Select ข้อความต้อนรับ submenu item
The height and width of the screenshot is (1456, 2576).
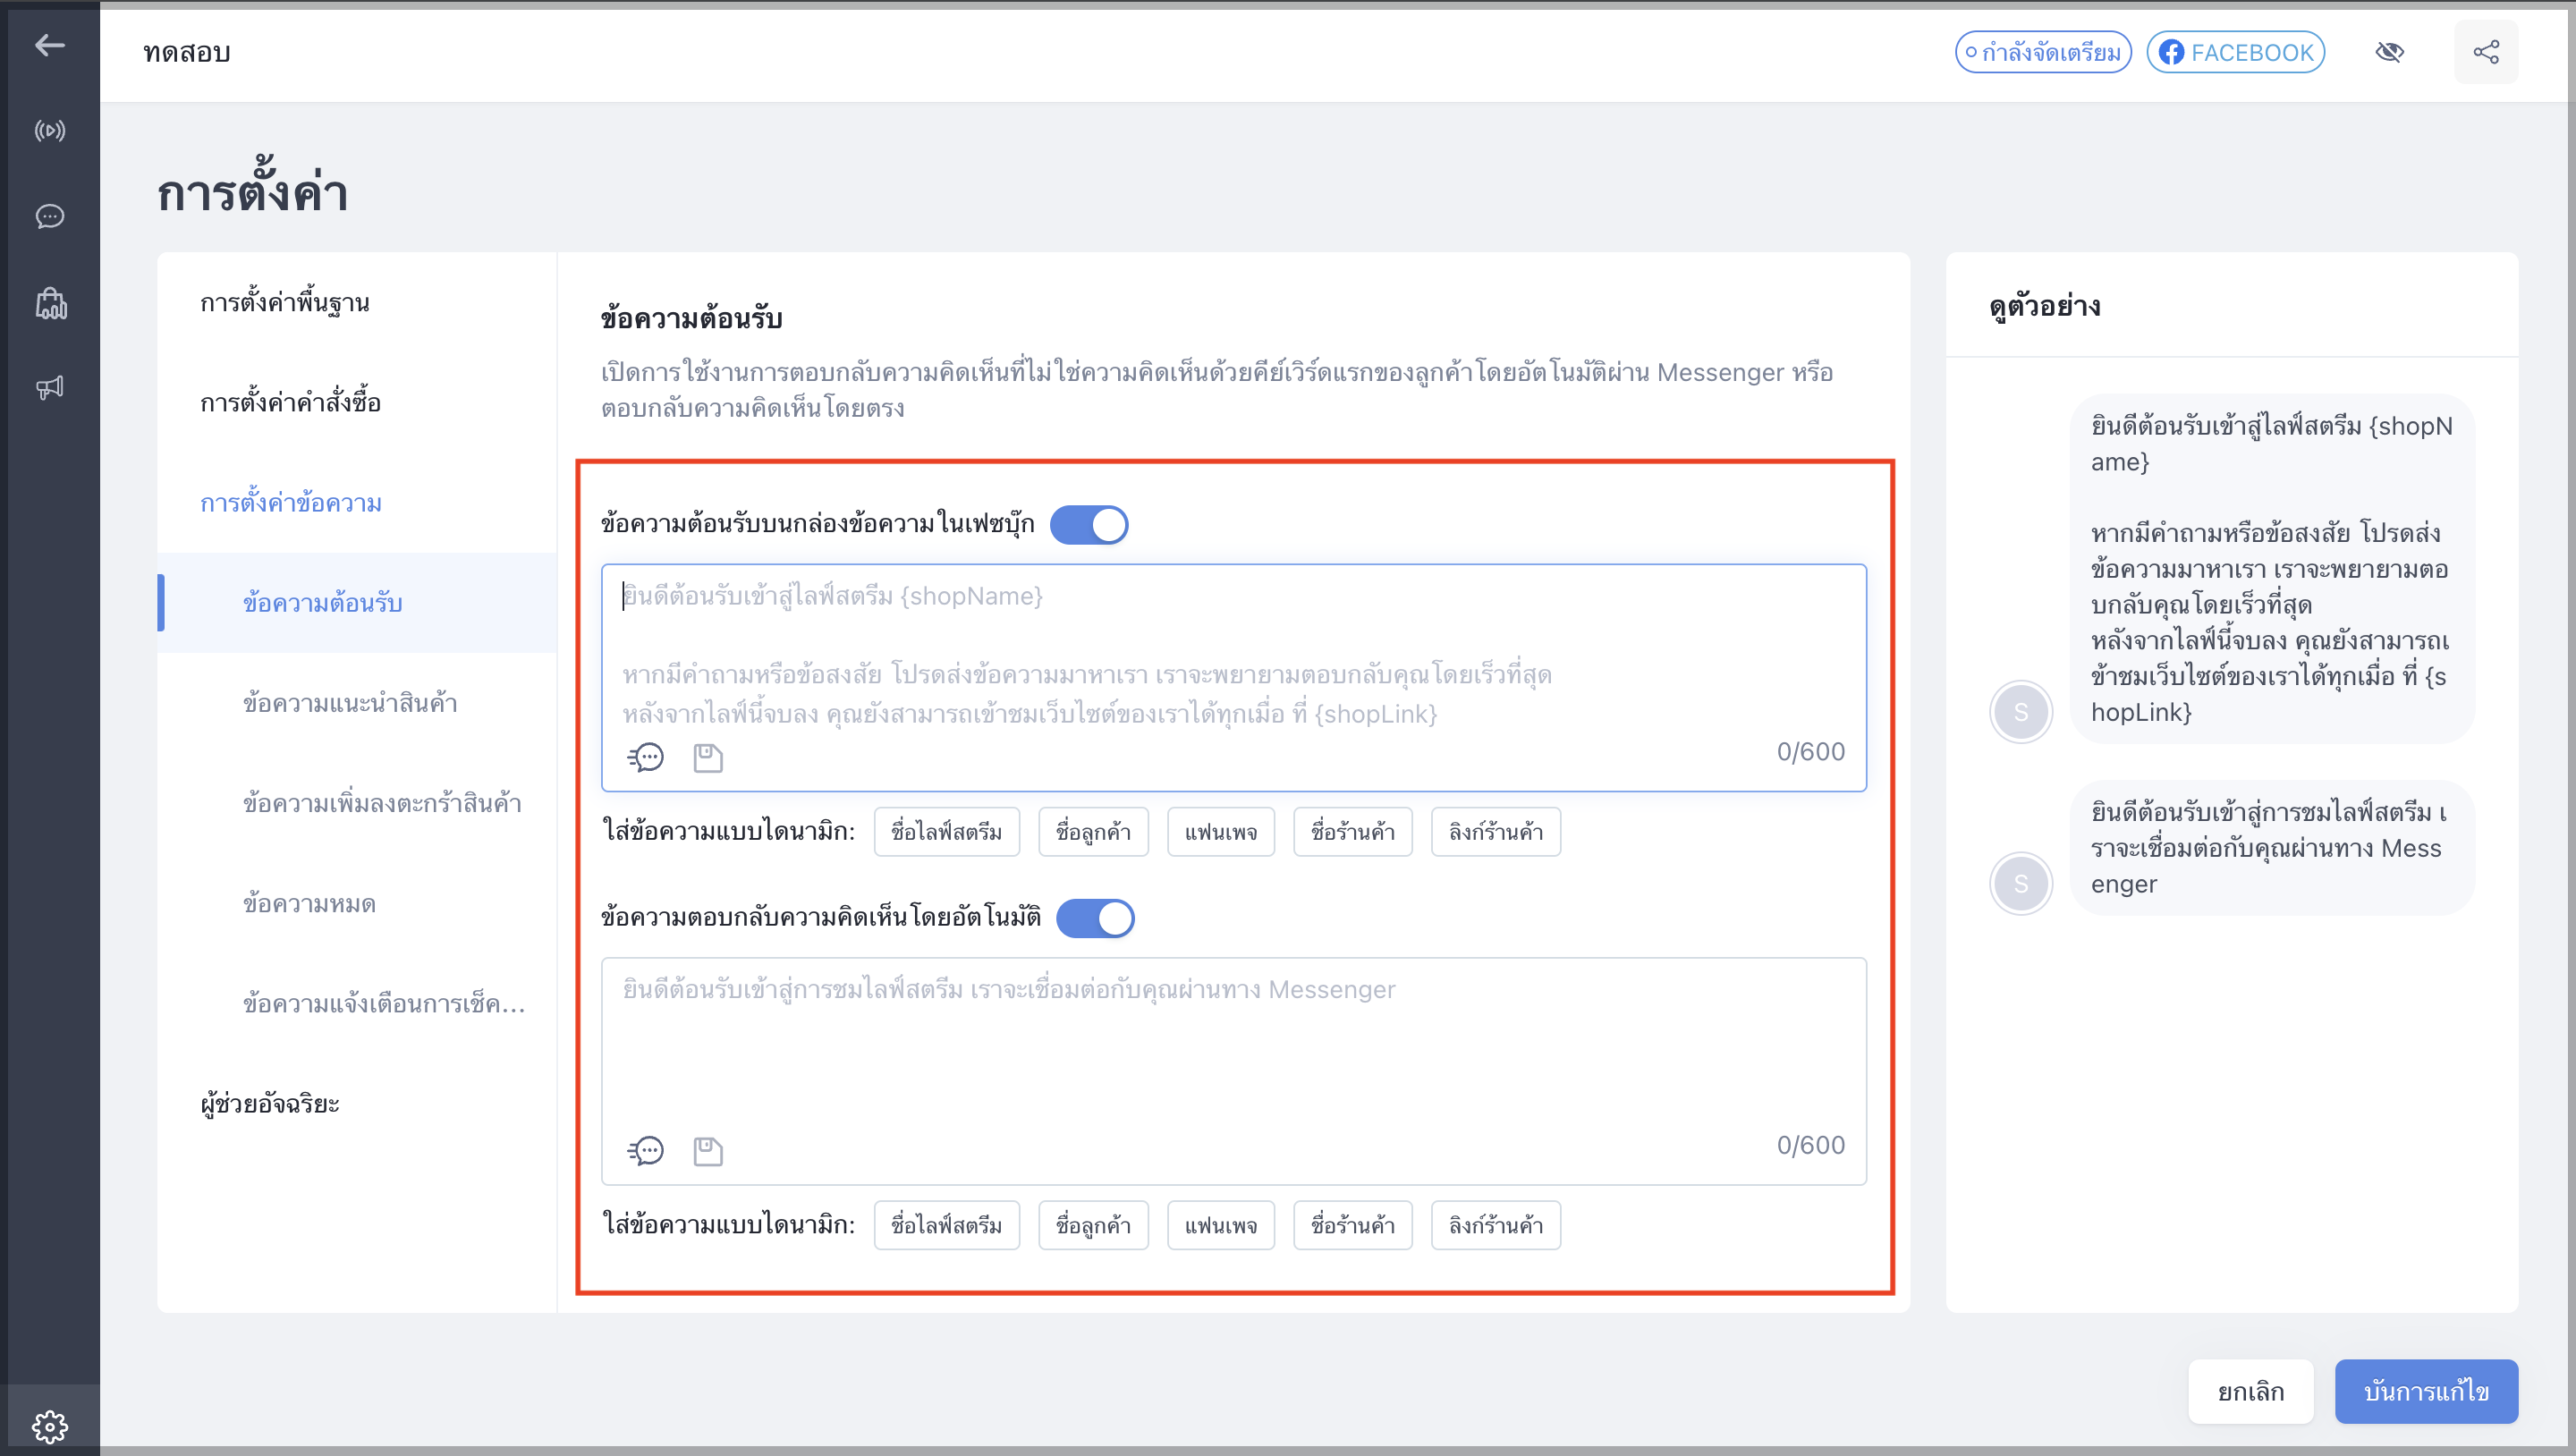[x=357, y=603]
